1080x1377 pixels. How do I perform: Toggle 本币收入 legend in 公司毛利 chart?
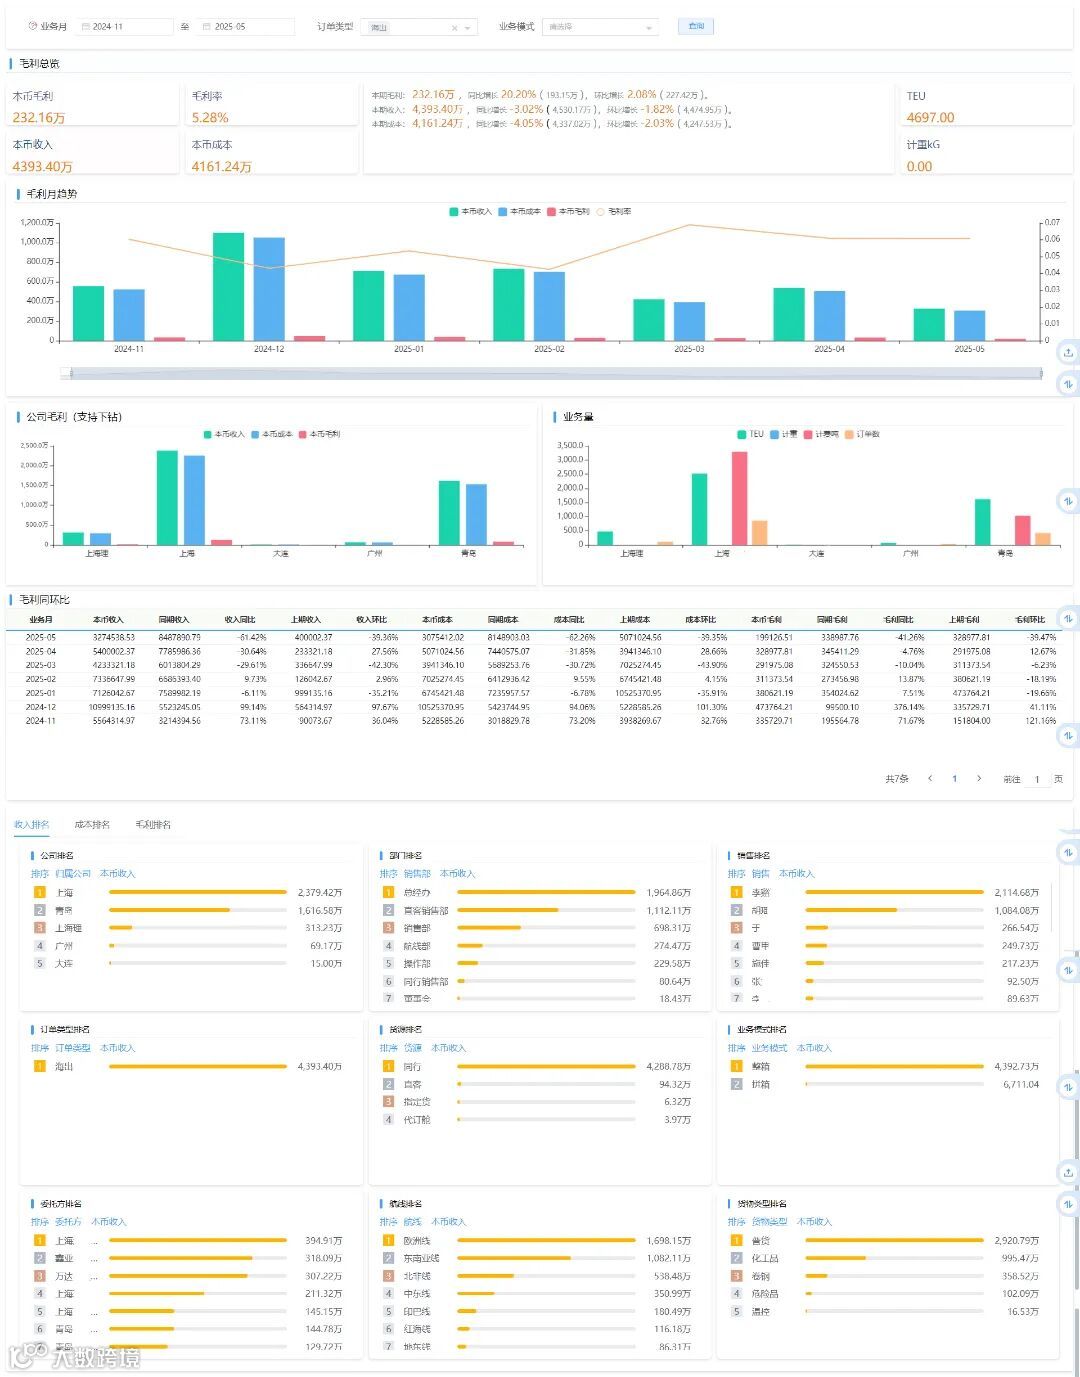click(x=224, y=434)
